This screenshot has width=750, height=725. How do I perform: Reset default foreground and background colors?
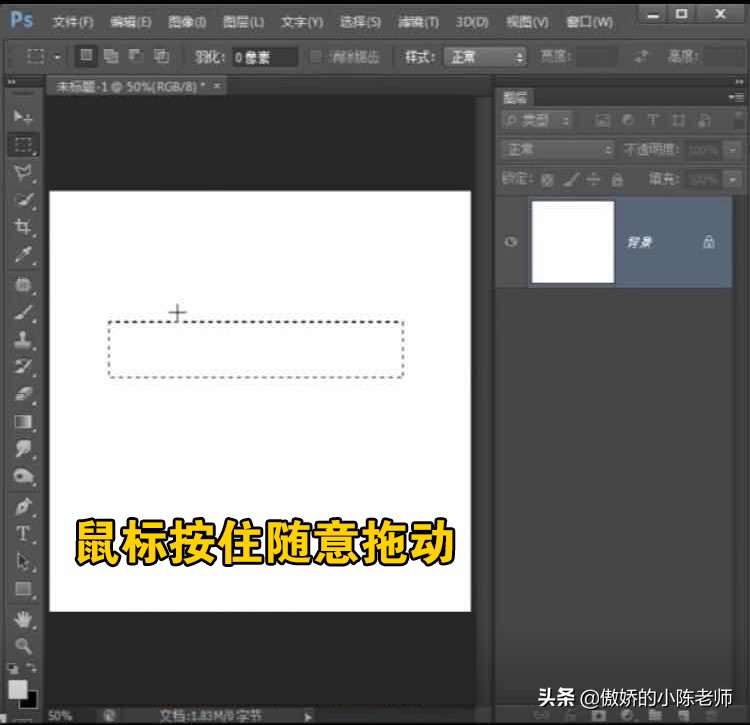[13, 668]
